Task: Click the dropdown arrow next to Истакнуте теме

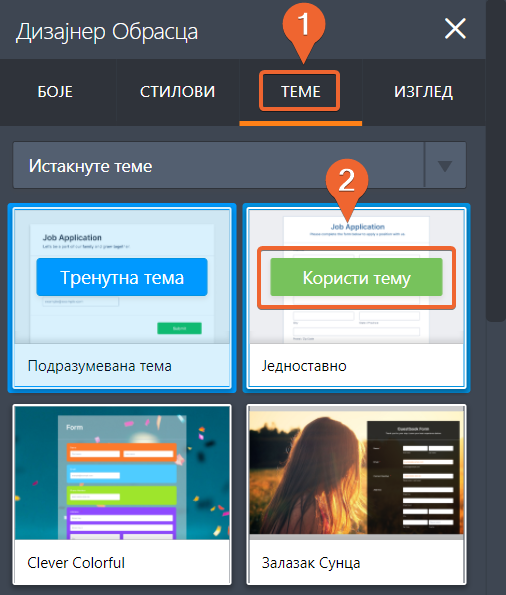Action: (445, 166)
